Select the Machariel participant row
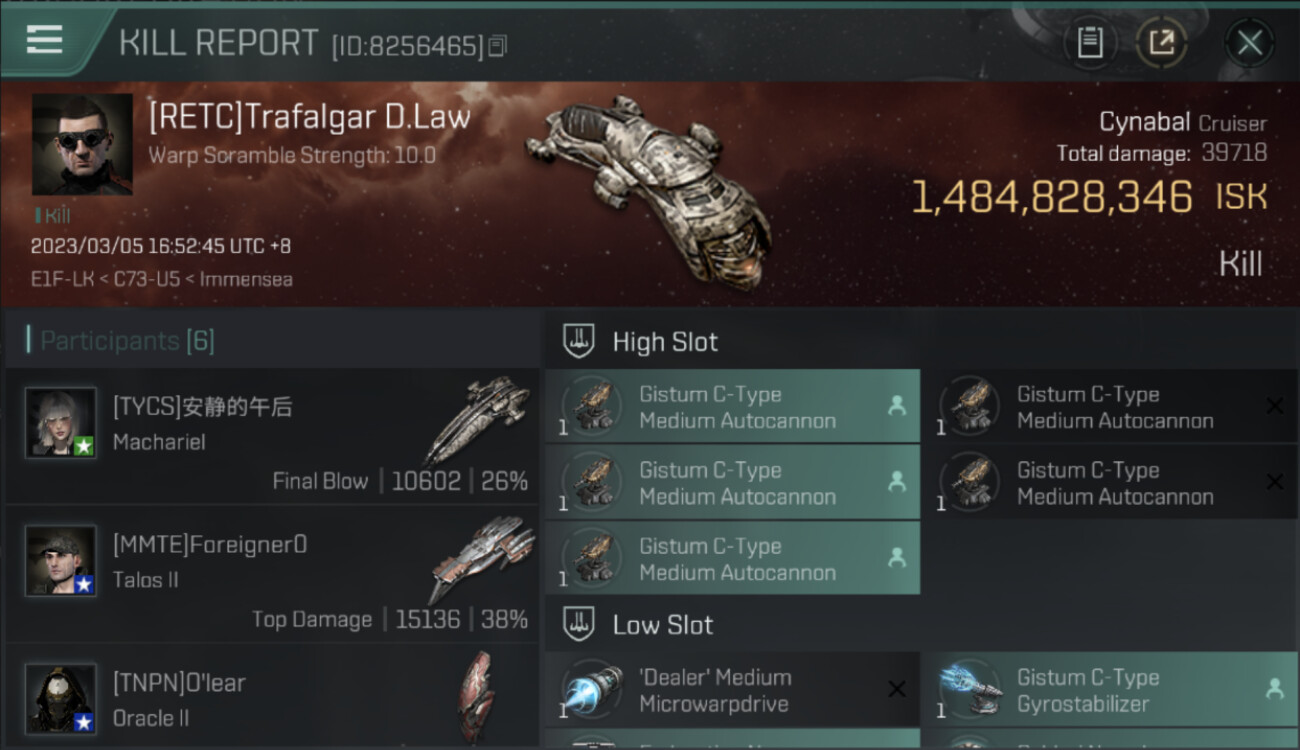The height and width of the screenshot is (750, 1300). 272,435
